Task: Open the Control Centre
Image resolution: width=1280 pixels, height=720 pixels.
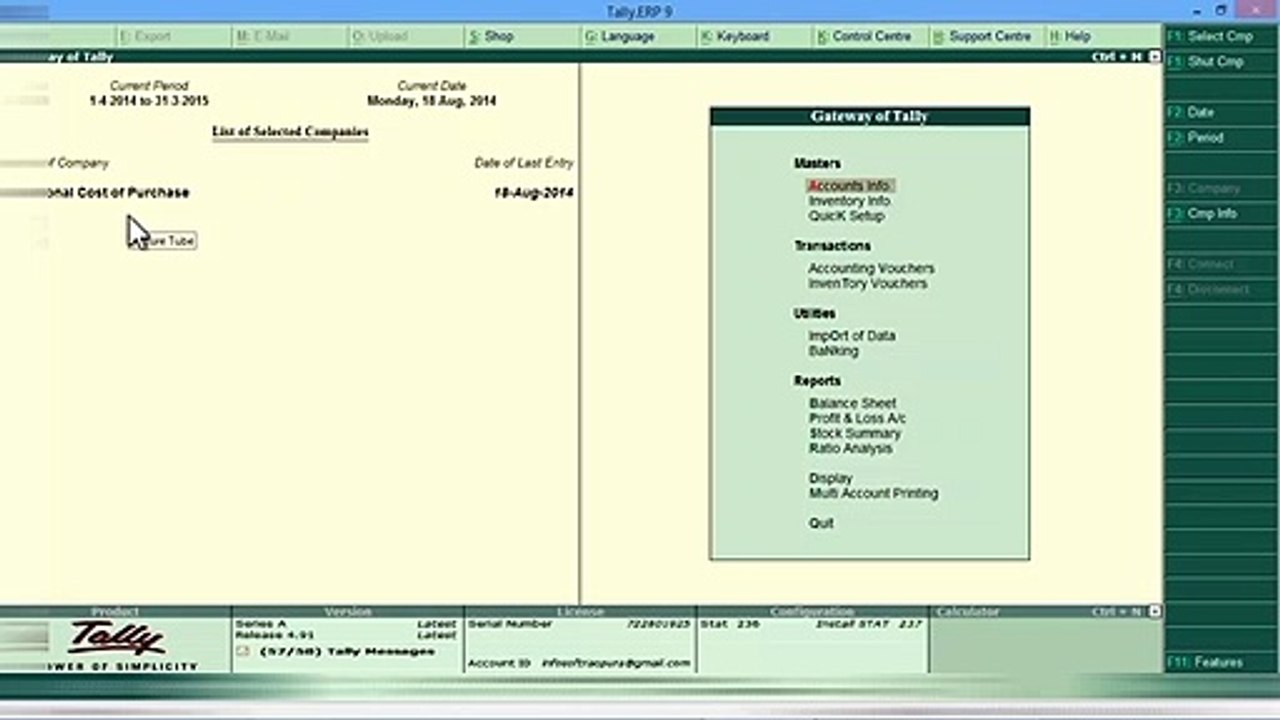Action: tap(869, 36)
